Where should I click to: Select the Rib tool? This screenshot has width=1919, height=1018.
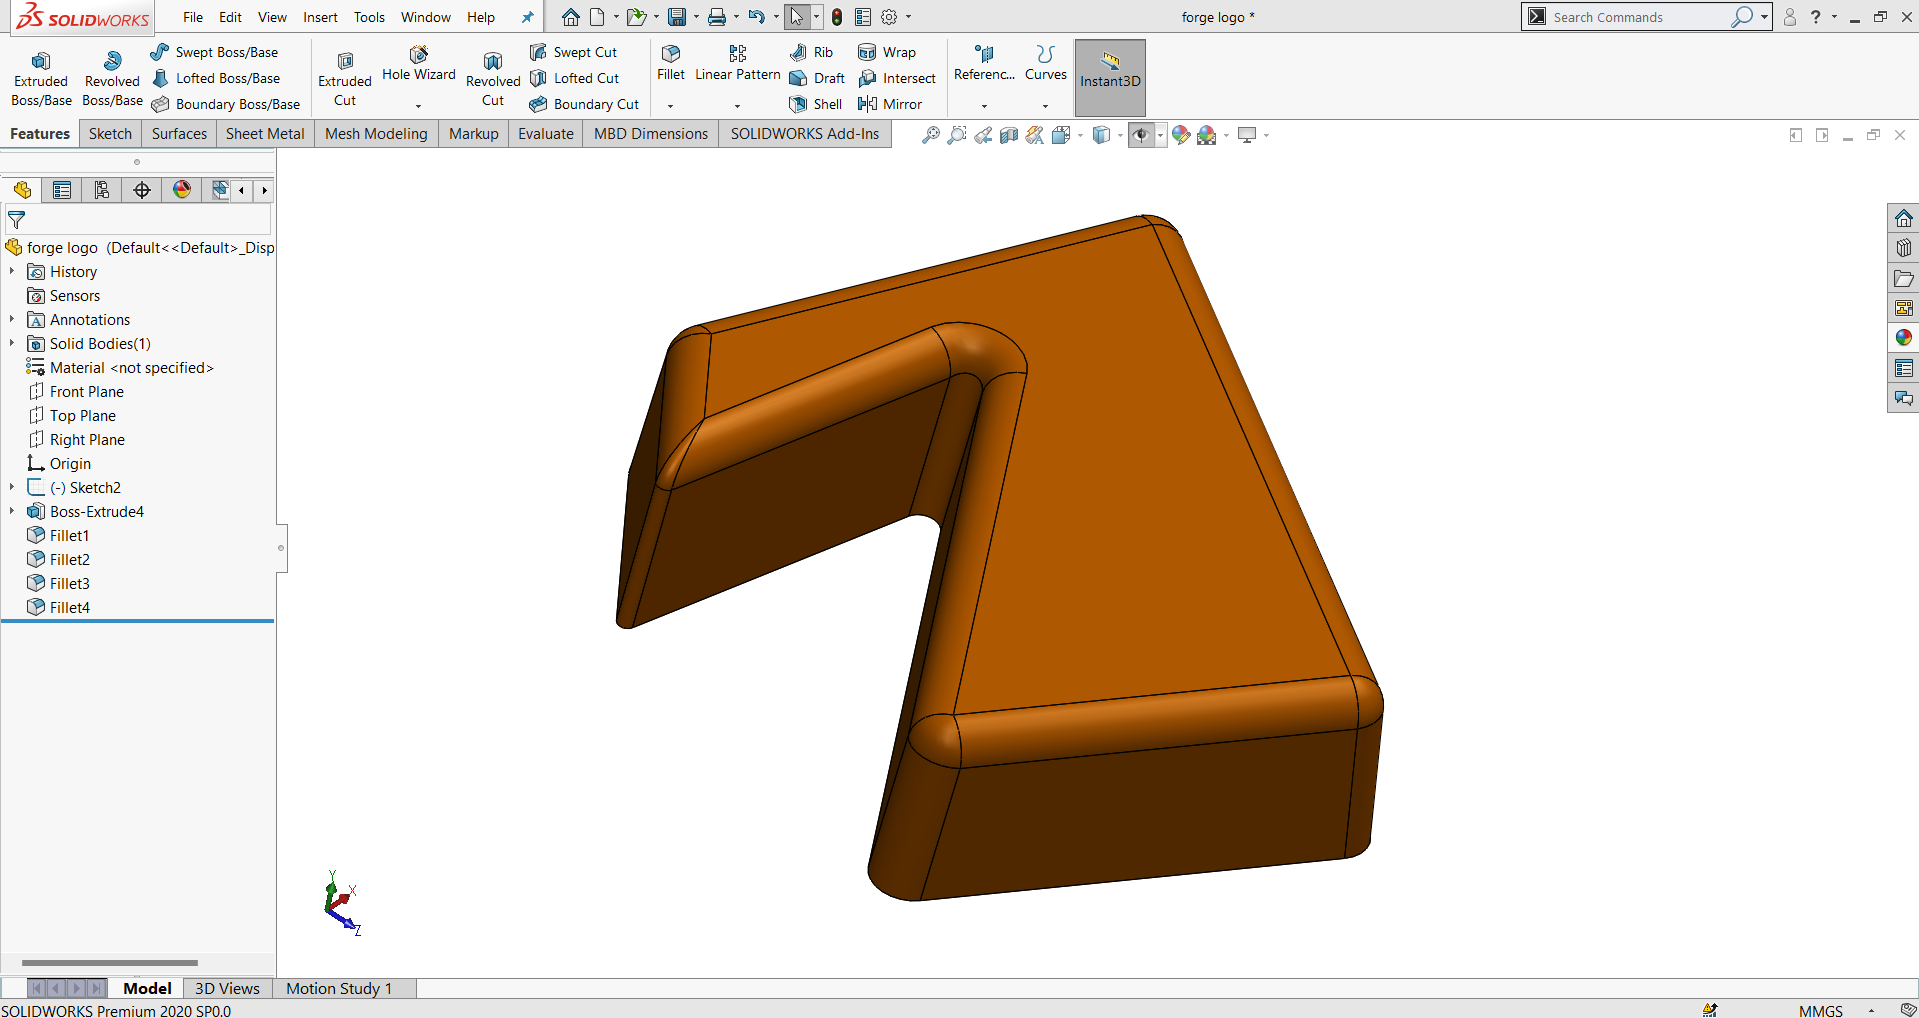[811, 52]
